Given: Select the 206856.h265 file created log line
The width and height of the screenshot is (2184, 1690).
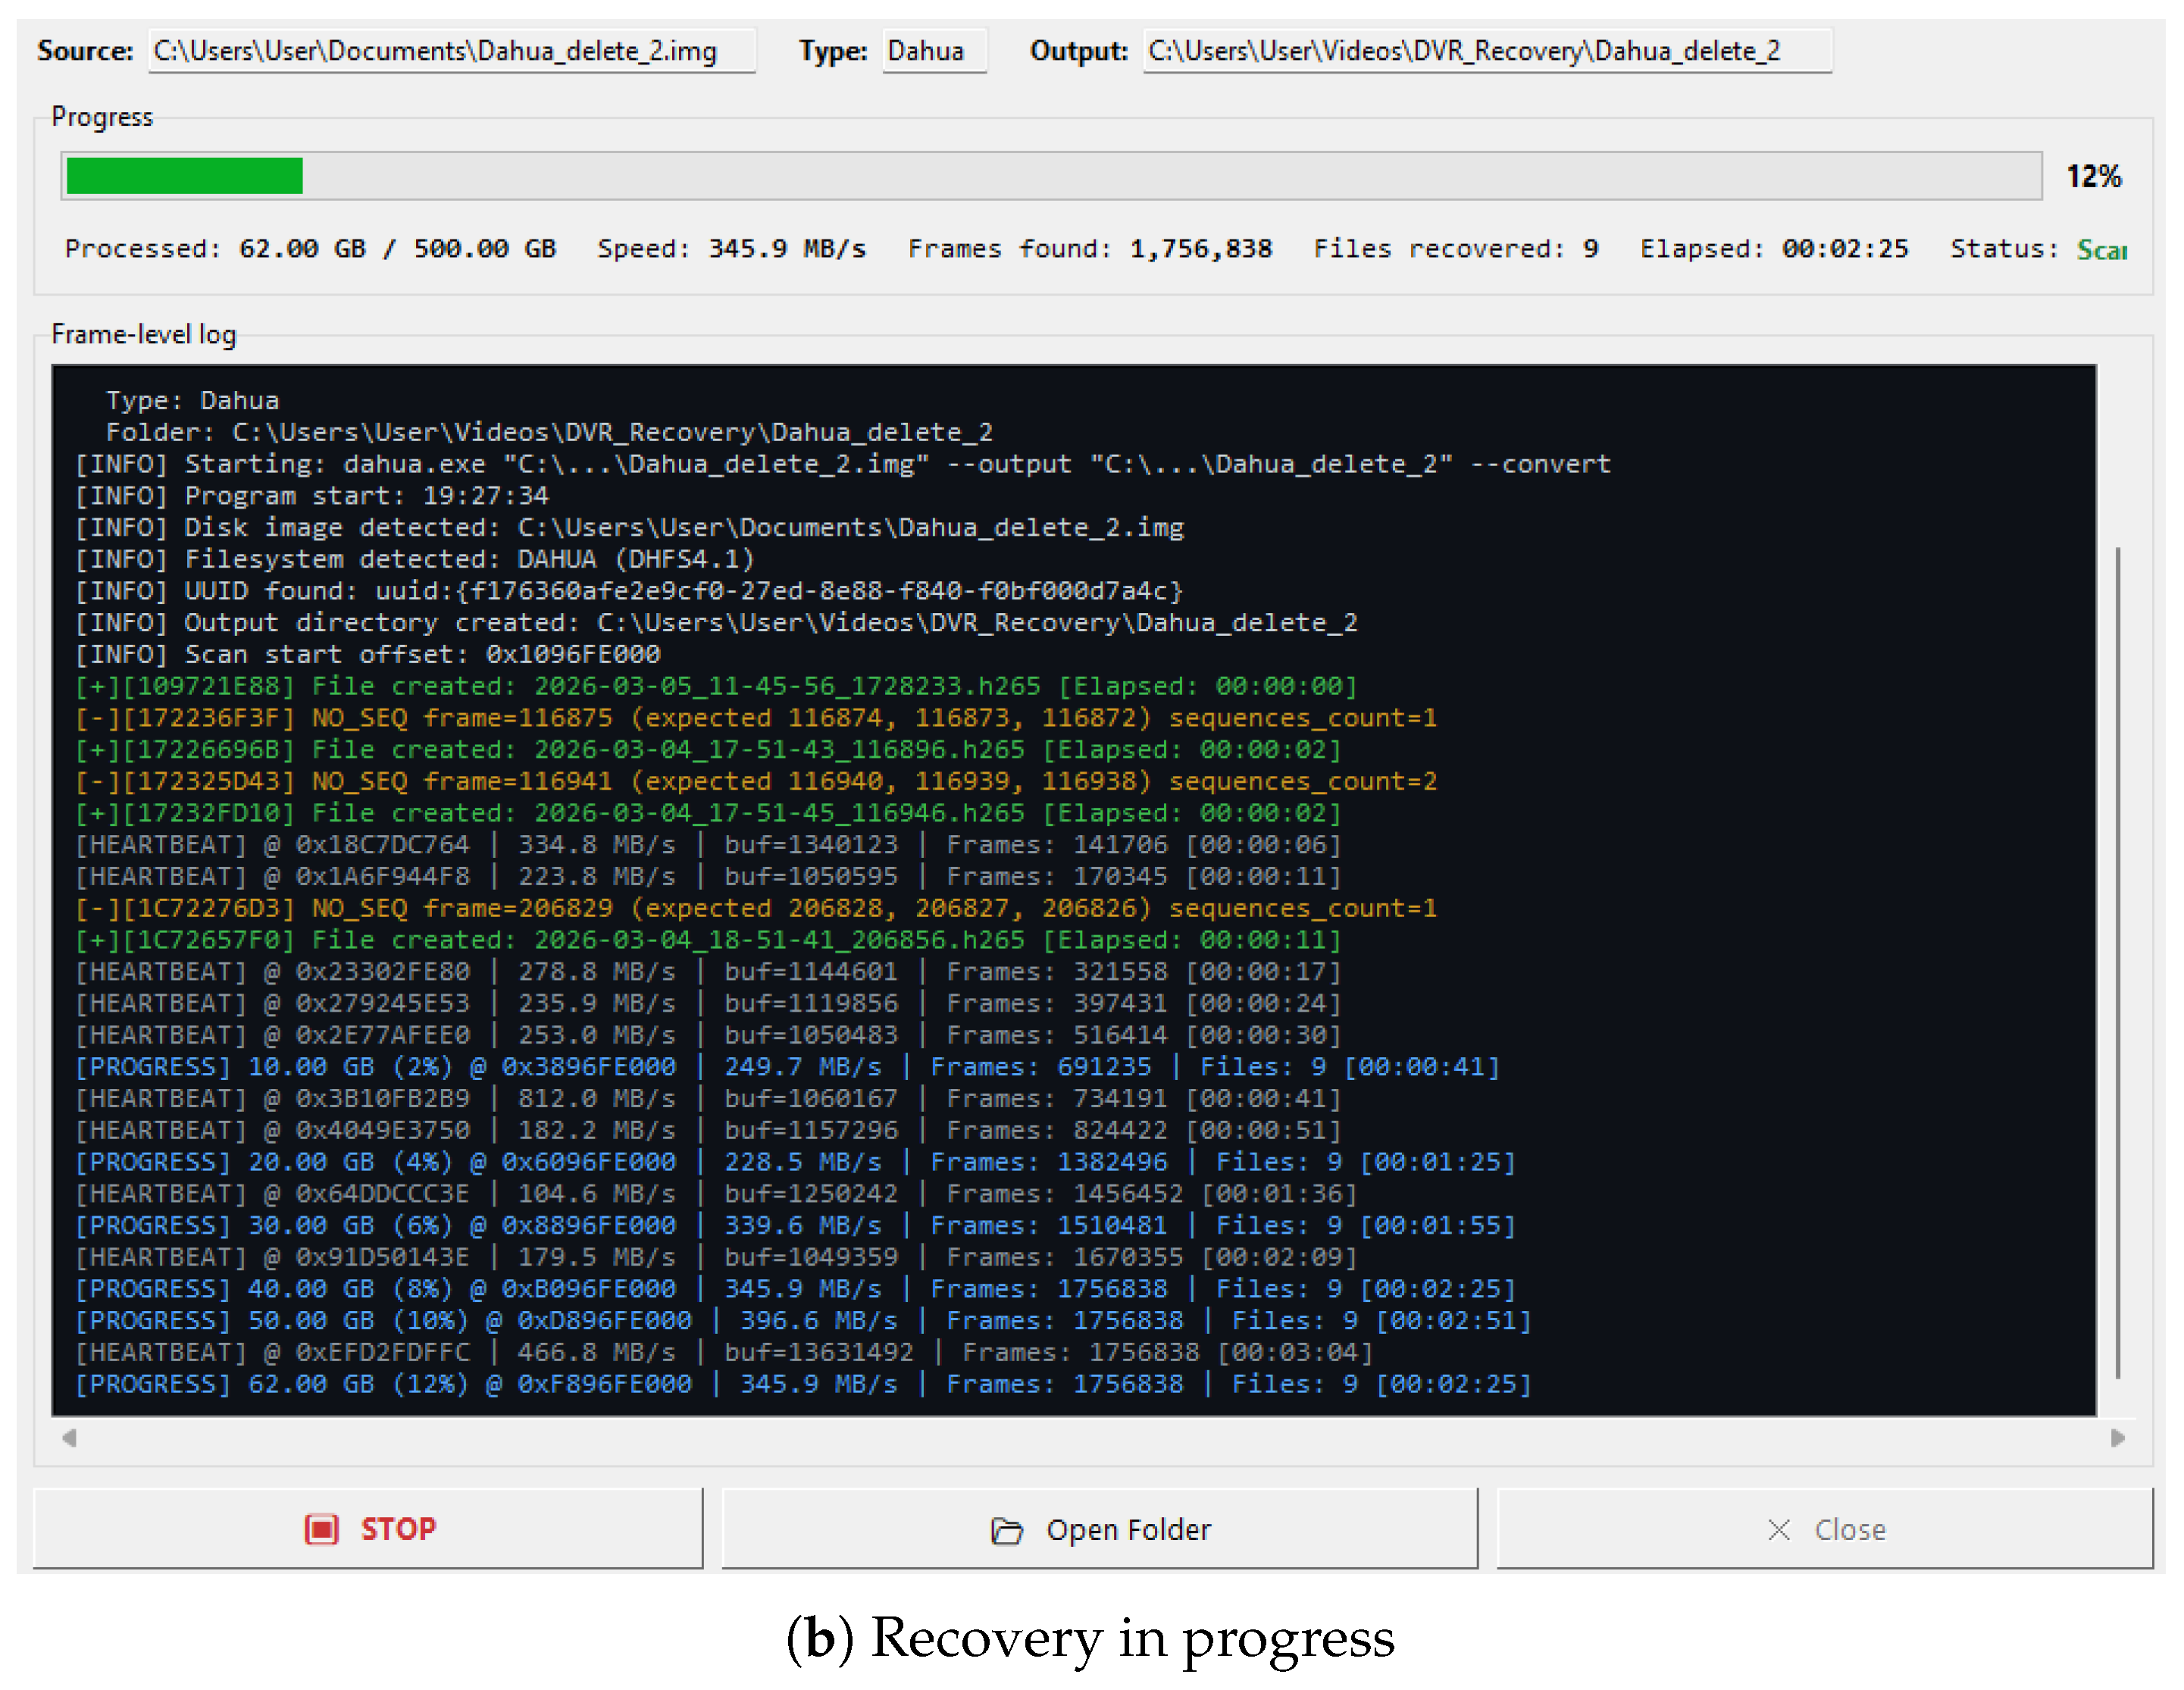Looking at the screenshot, I should 708,941.
